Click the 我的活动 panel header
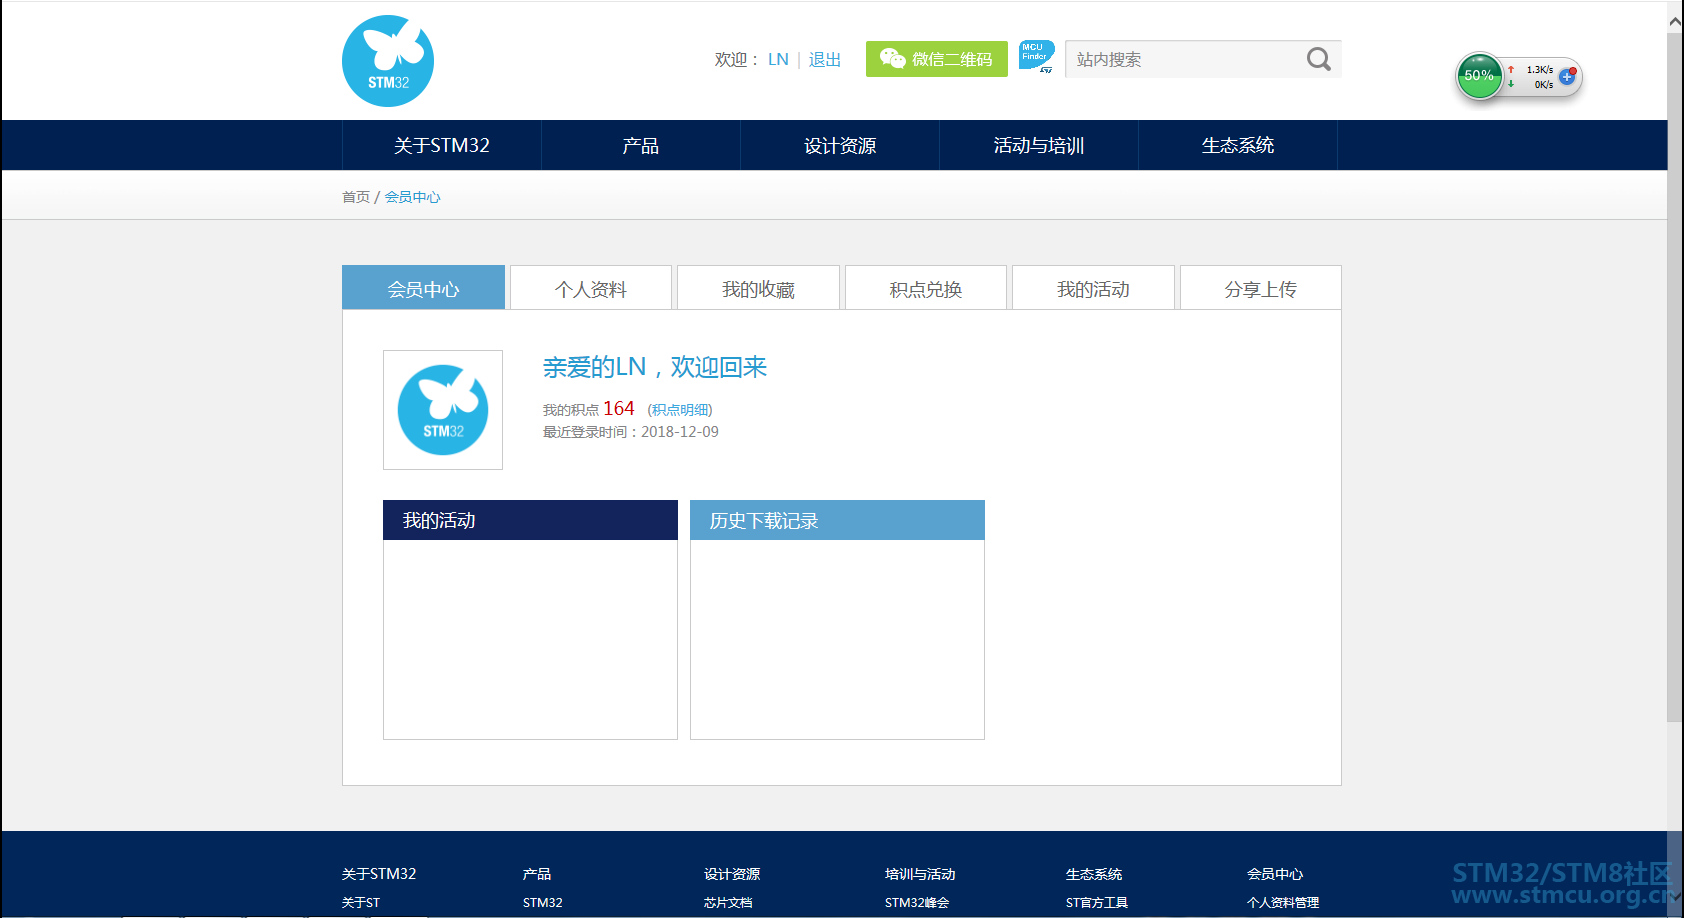The image size is (1684, 918). click(x=530, y=520)
